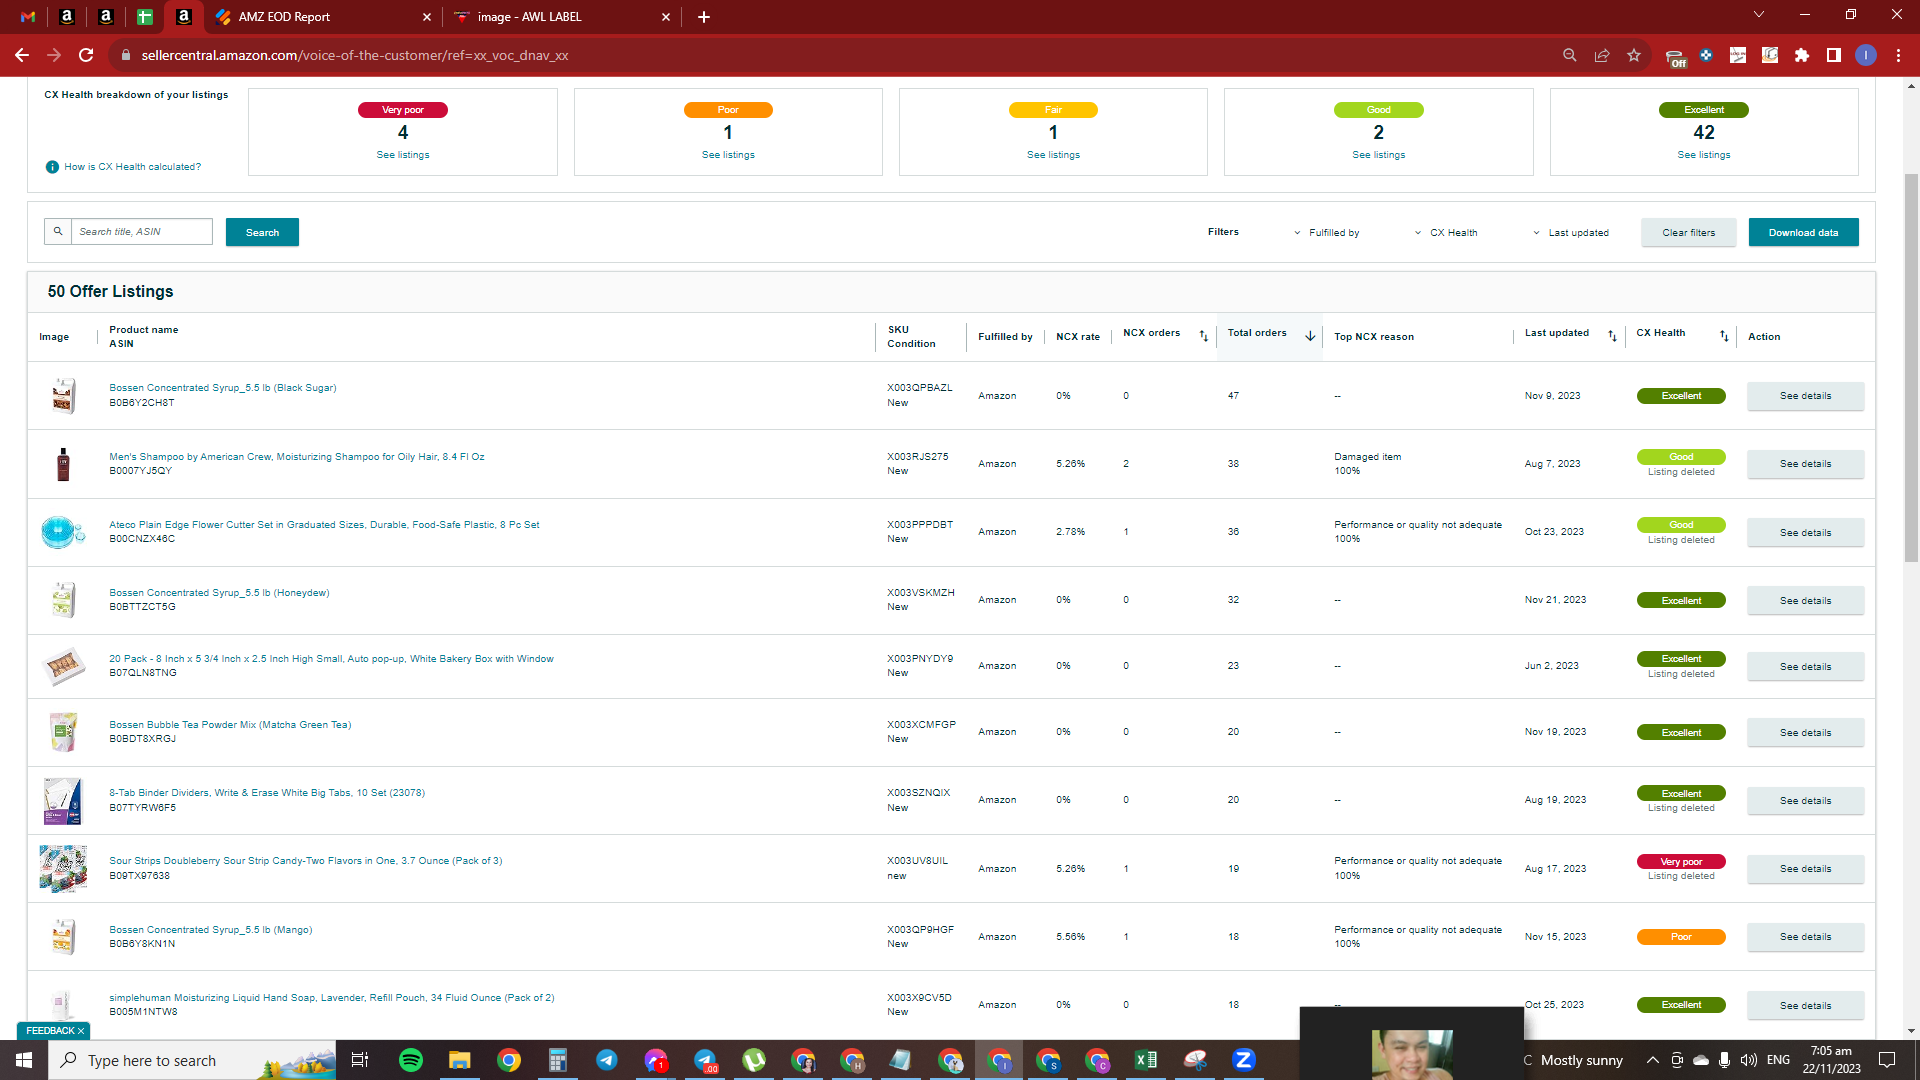Reload the Seller Central page

tap(86, 55)
